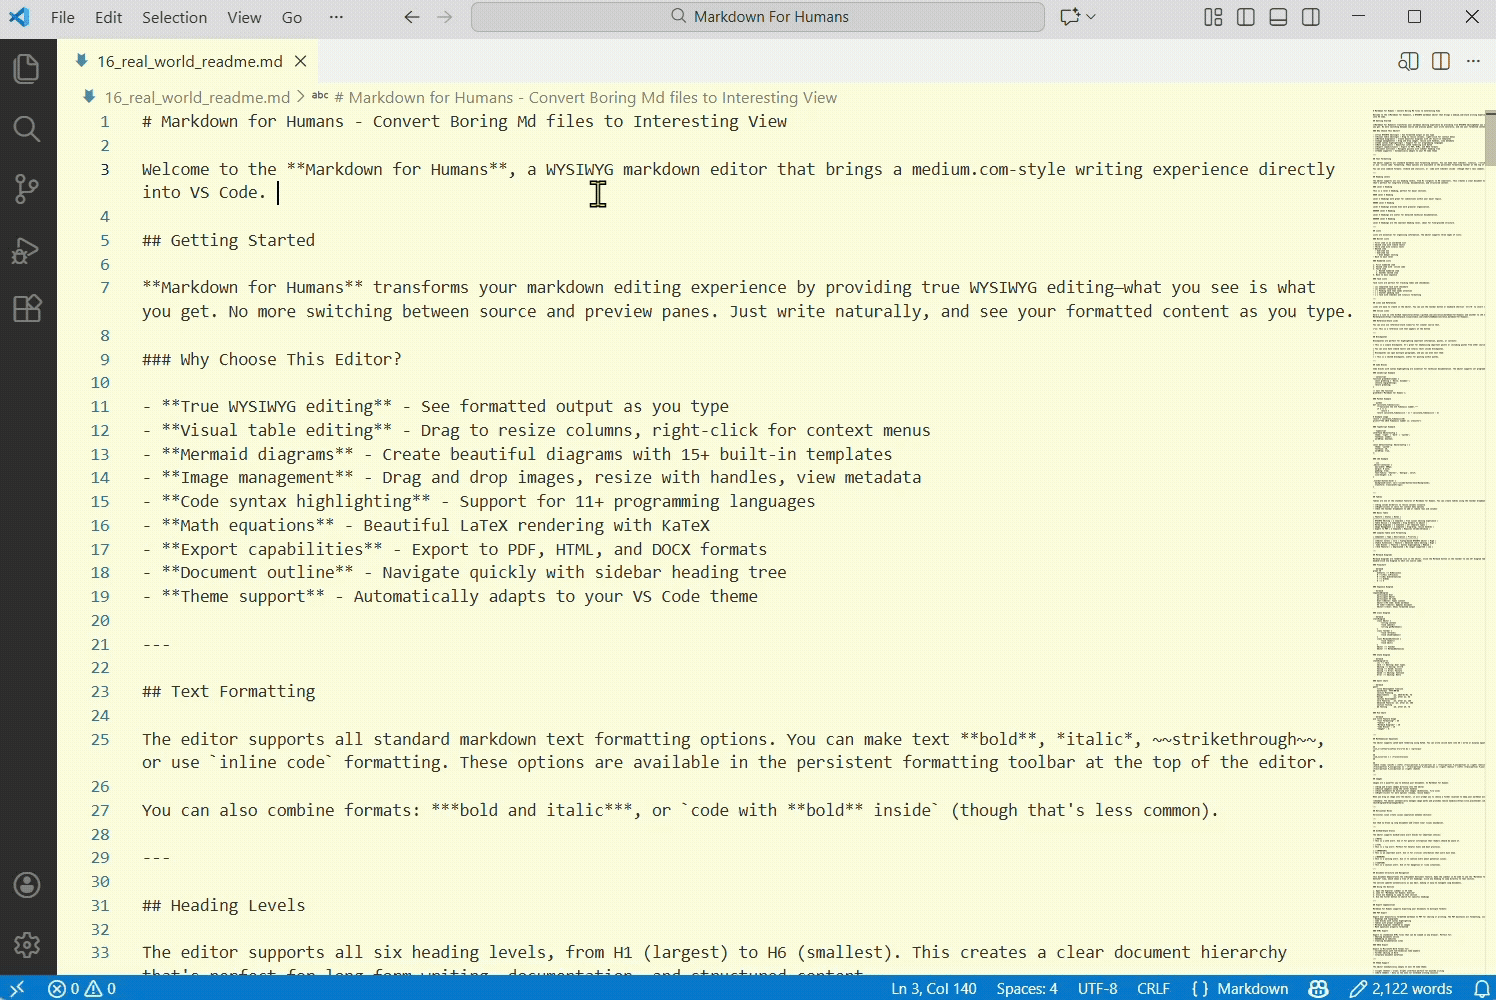
Task: Click the vertical scrollbar thumb
Action: 1490,137
